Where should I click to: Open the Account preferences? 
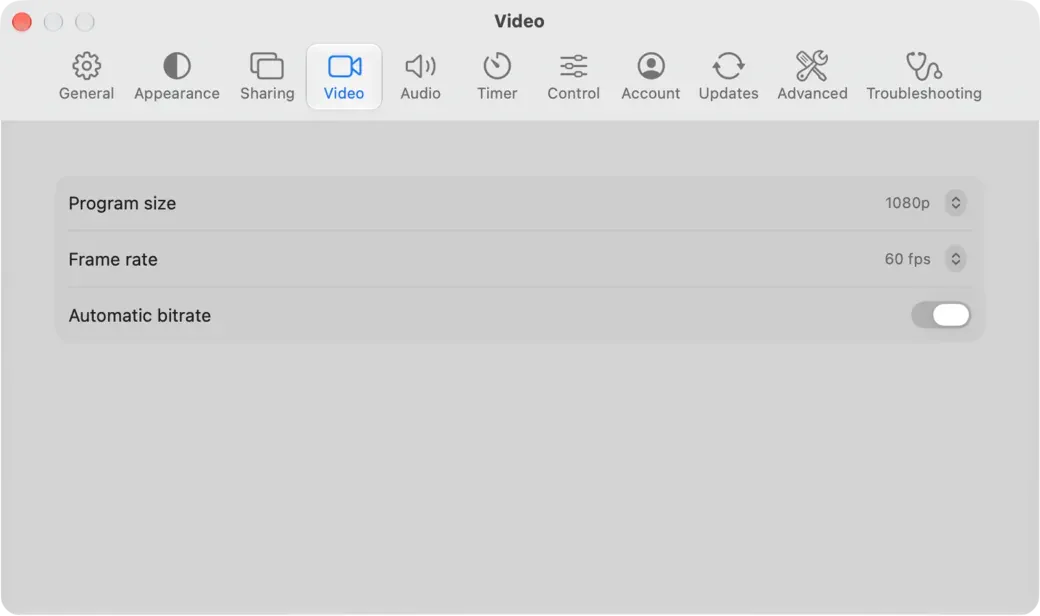click(651, 77)
